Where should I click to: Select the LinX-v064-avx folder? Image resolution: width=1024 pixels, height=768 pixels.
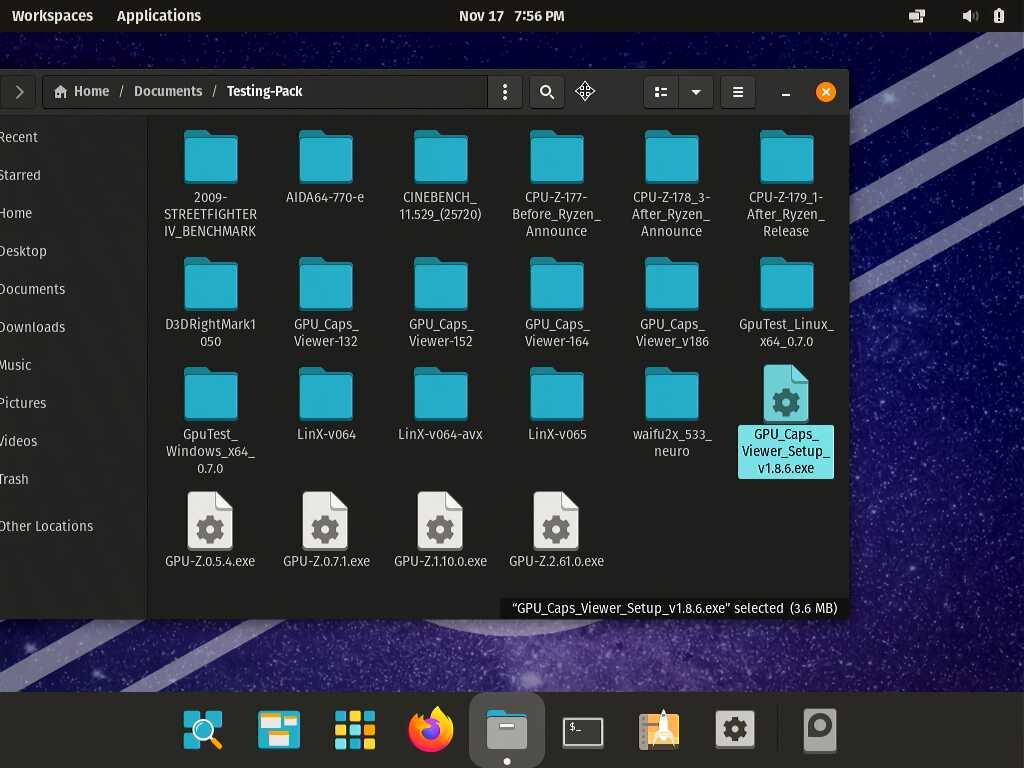tap(440, 404)
